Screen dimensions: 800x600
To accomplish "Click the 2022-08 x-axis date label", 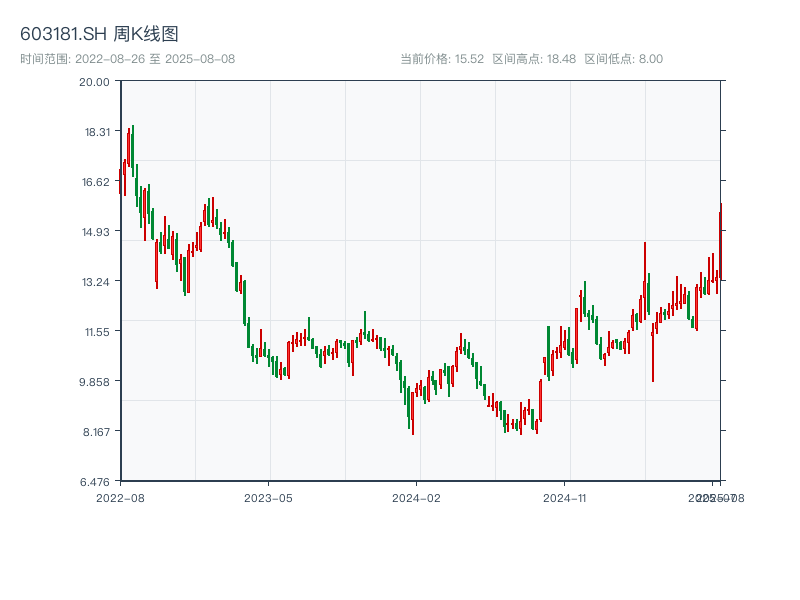I will tap(120, 497).
